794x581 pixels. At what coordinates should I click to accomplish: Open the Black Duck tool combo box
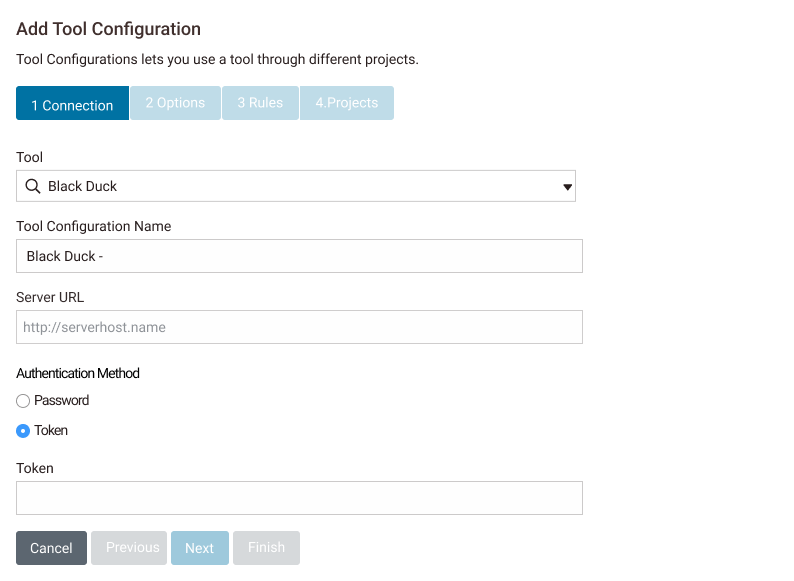tap(296, 186)
